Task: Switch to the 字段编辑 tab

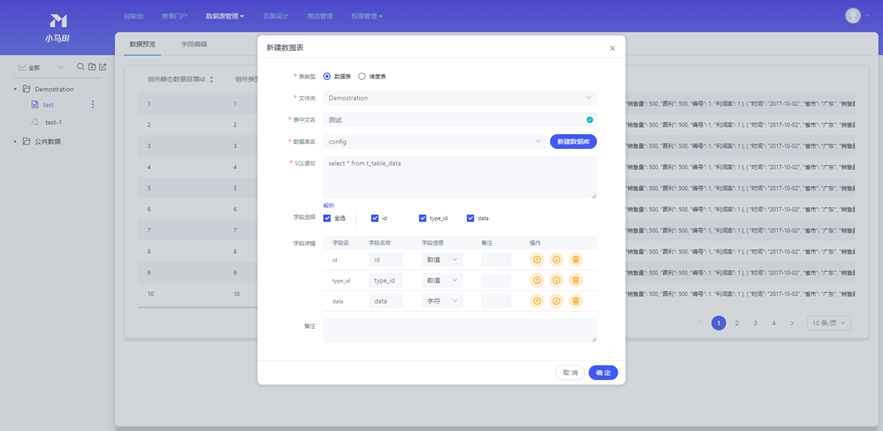Action: pyautogui.click(x=194, y=45)
